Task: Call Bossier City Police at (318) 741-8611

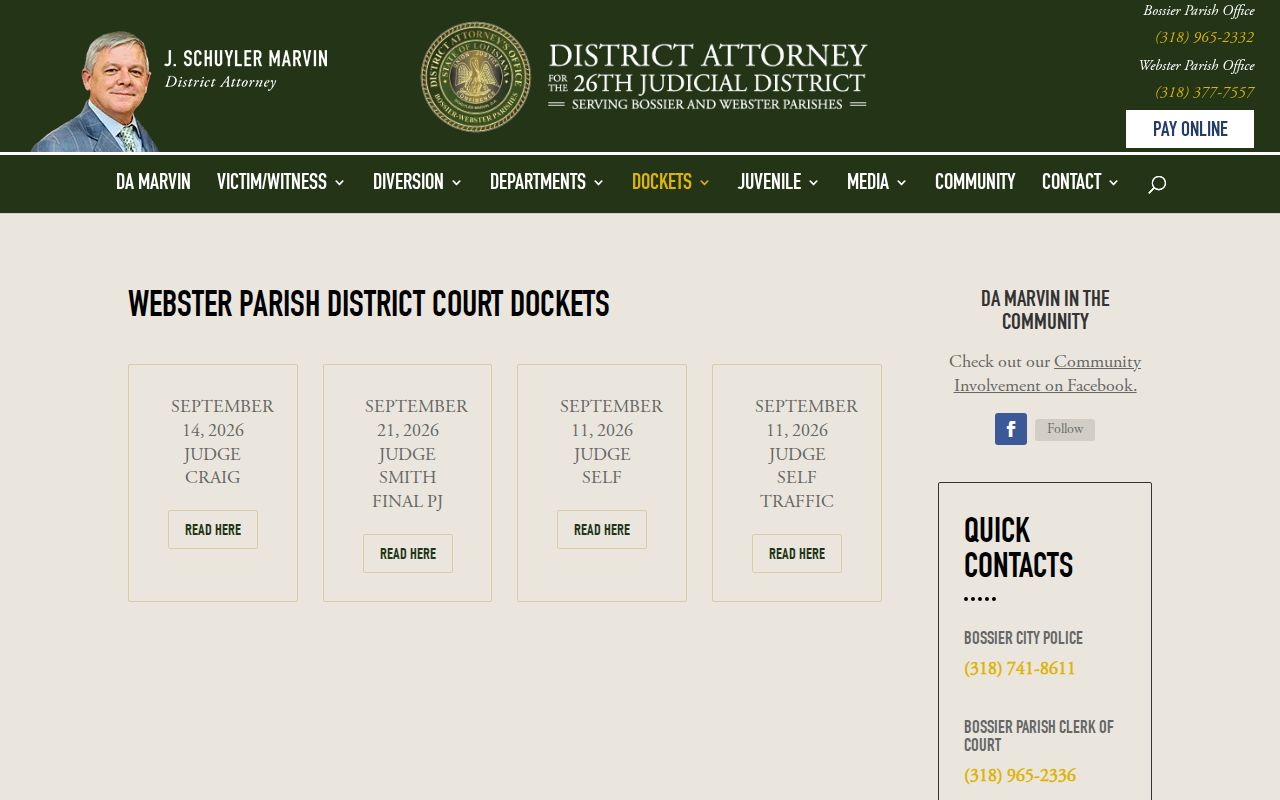Action: pos(1020,668)
